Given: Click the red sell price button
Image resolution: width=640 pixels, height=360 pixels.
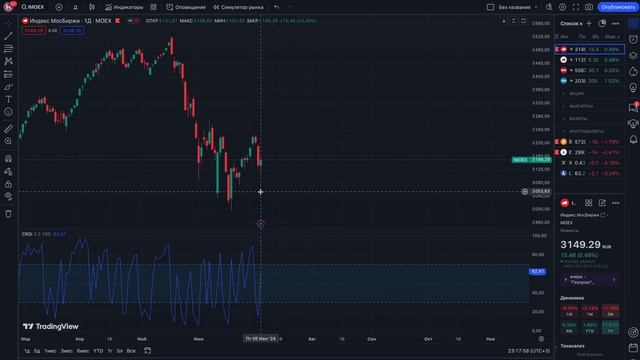Looking at the screenshot, I should coord(34,31).
